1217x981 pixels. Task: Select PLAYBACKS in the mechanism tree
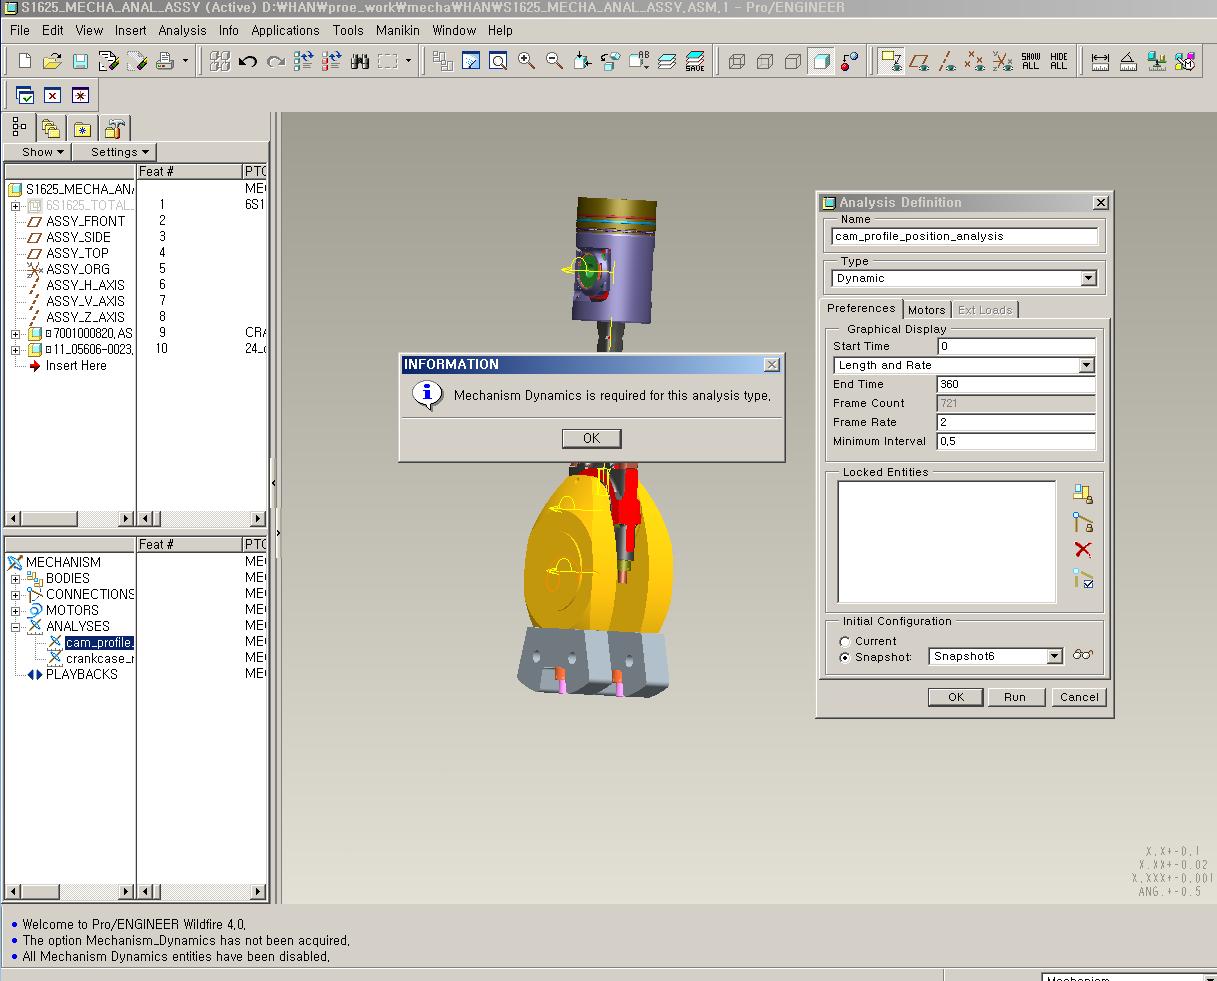(x=81, y=674)
